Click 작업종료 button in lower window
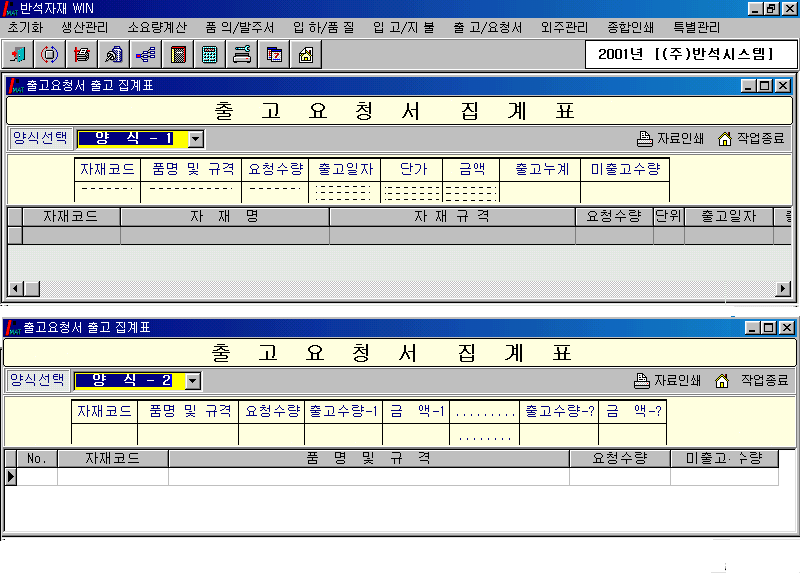 [x=753, y=381]
